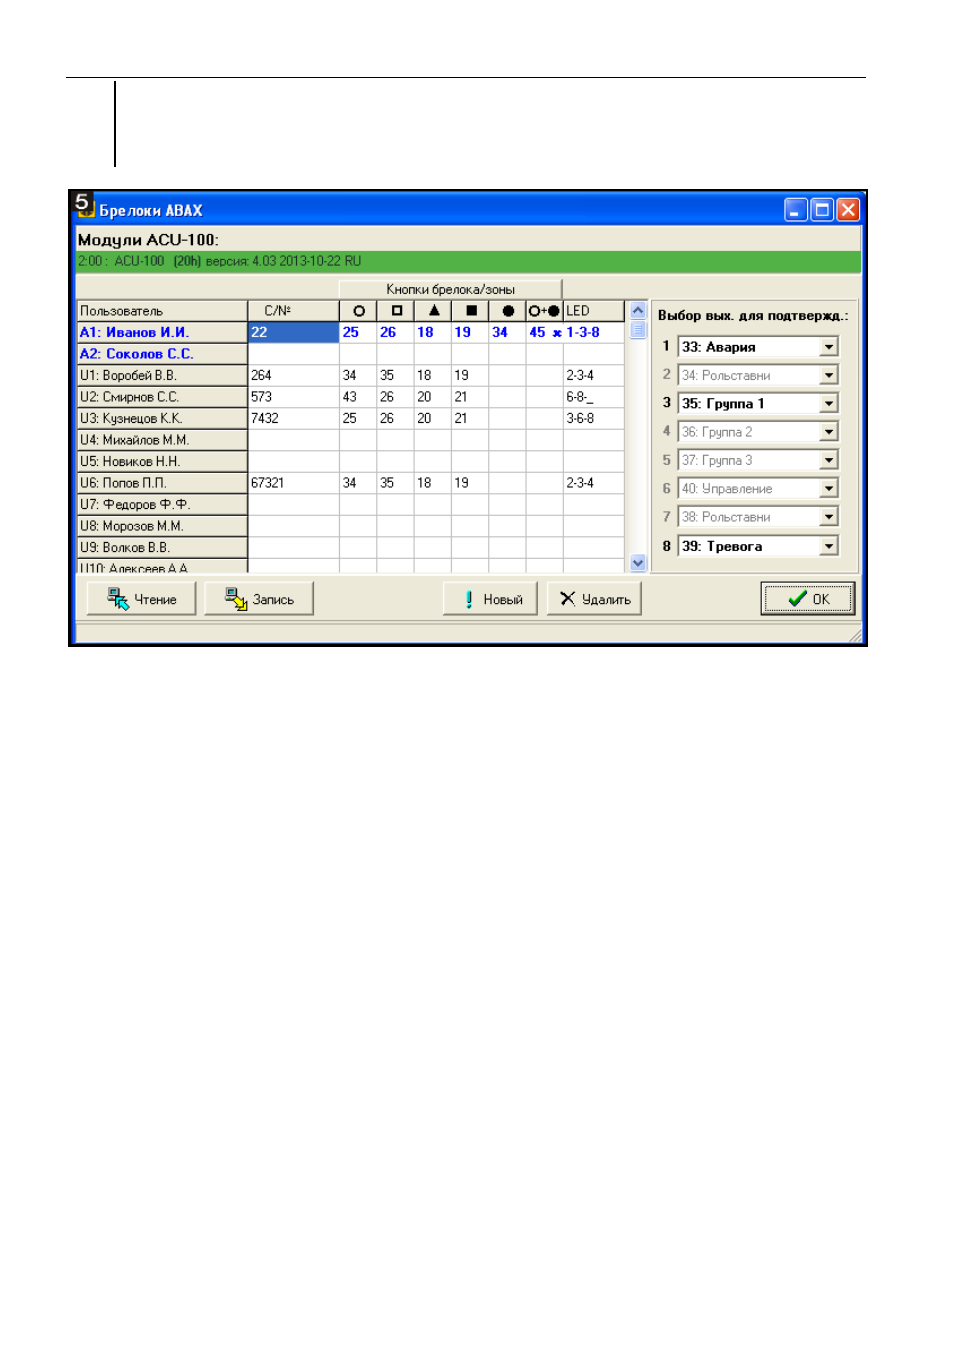Click zone cell '43' in Смирнов row
The width and height of the screenshot is (955, 1350).
(x=358, y=397)
